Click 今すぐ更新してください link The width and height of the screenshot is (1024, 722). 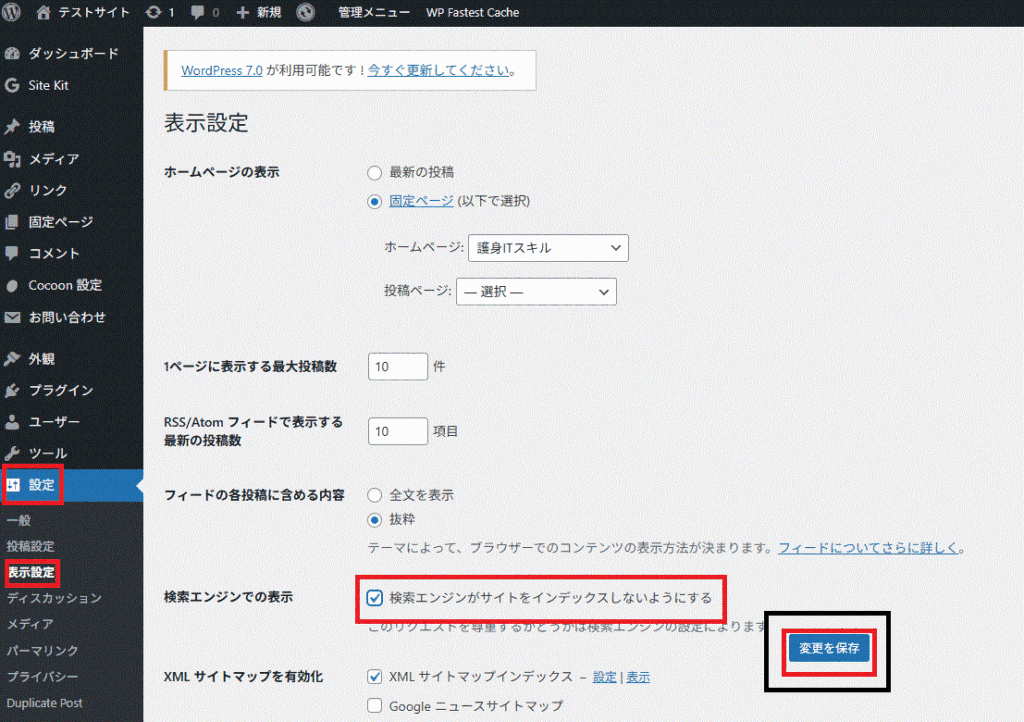(x=438, y=71)
